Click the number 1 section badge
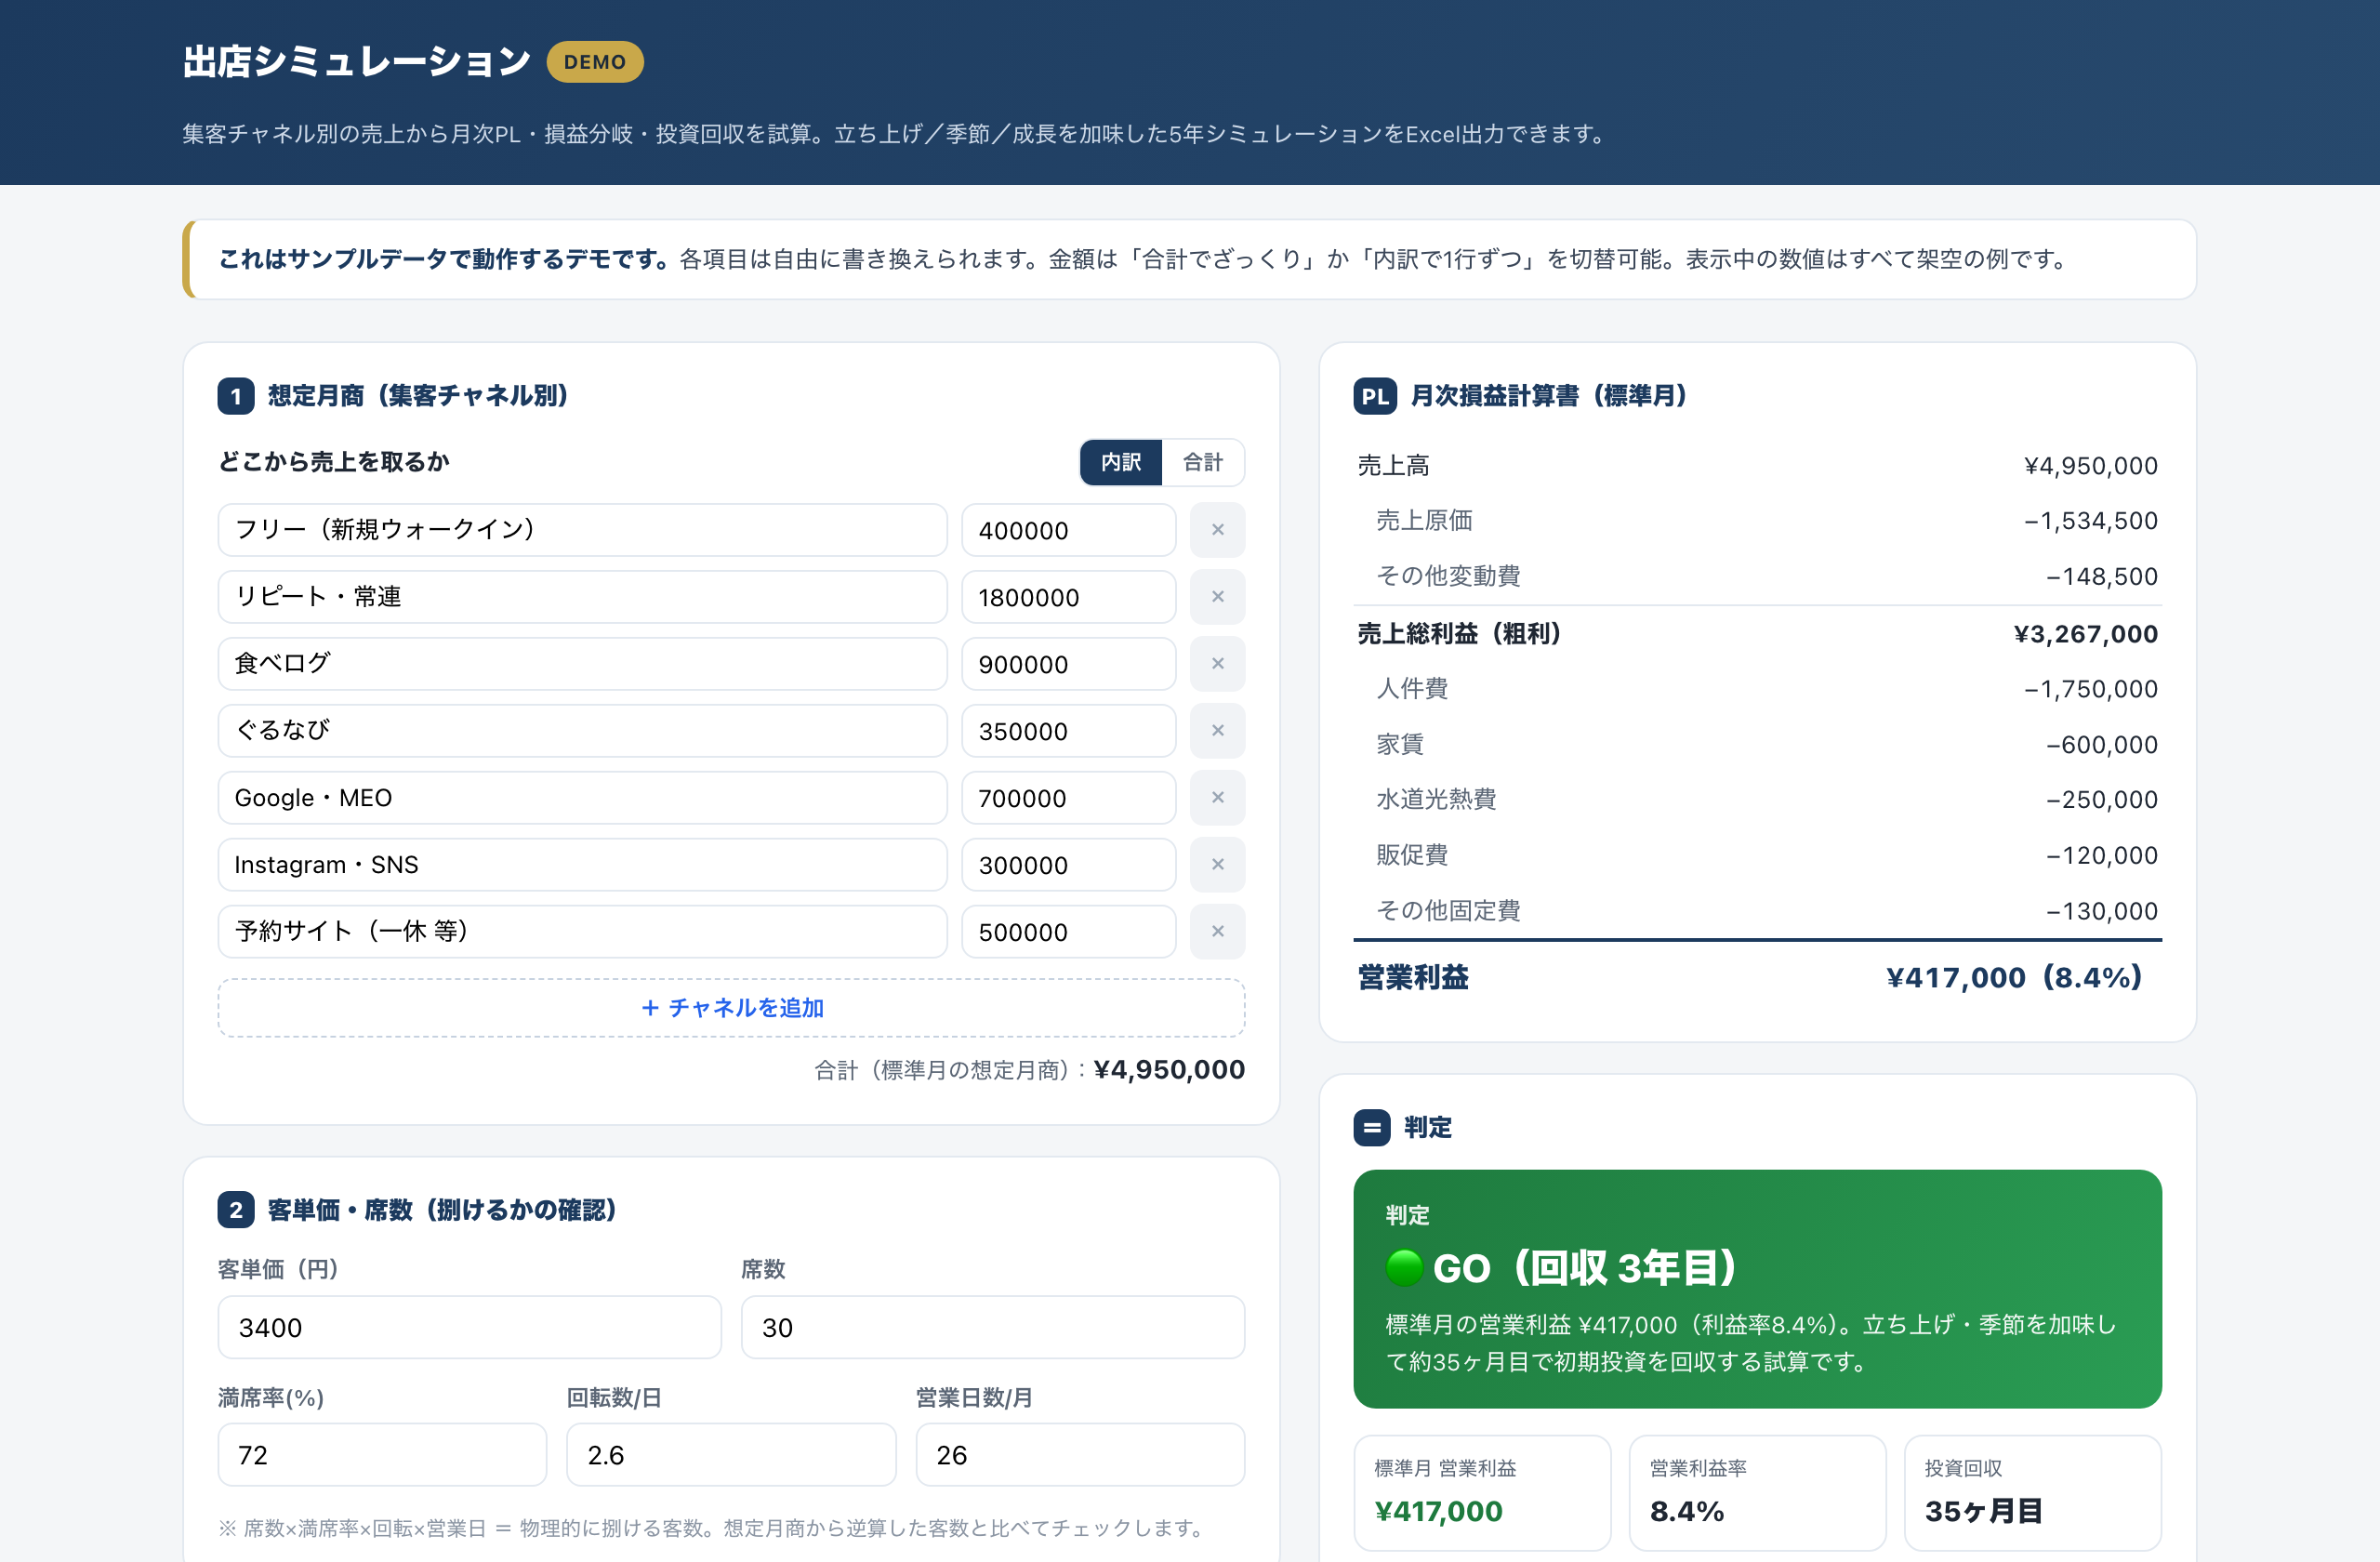 coord(236,396)
